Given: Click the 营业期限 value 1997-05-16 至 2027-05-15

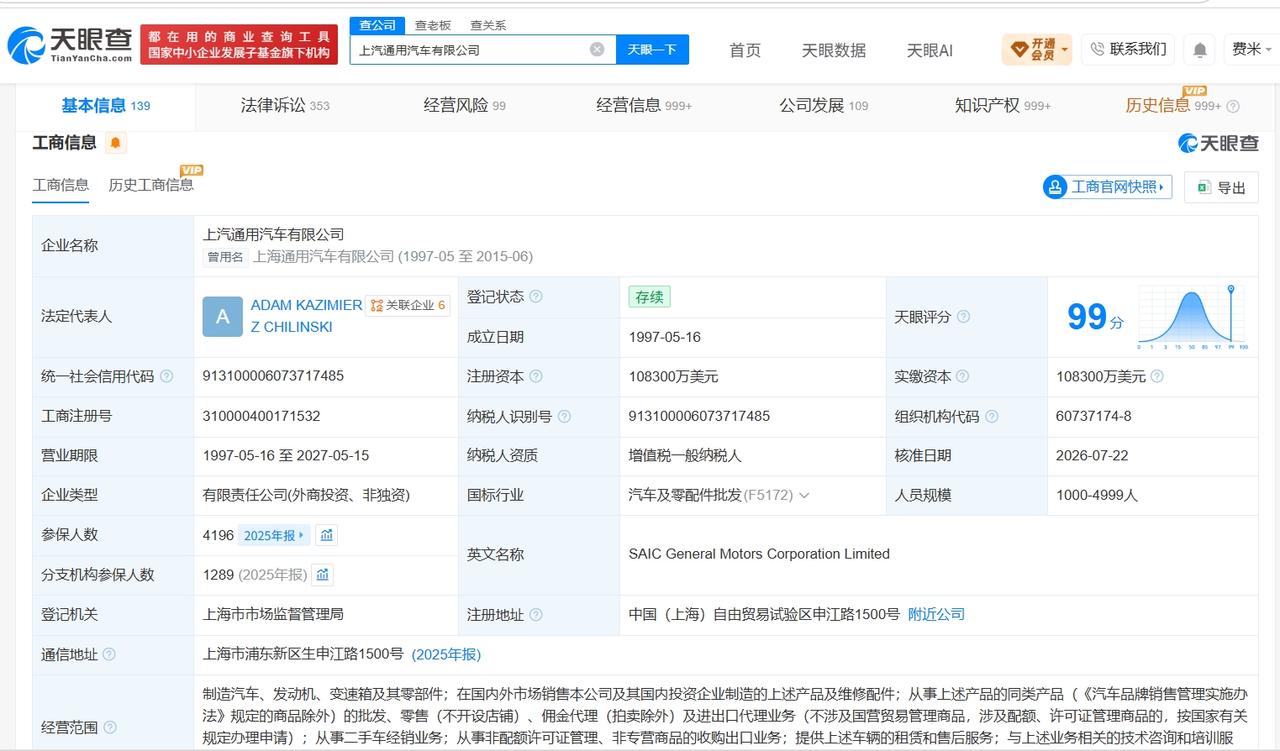Looking at the screenshot, I should click(285, 455).
